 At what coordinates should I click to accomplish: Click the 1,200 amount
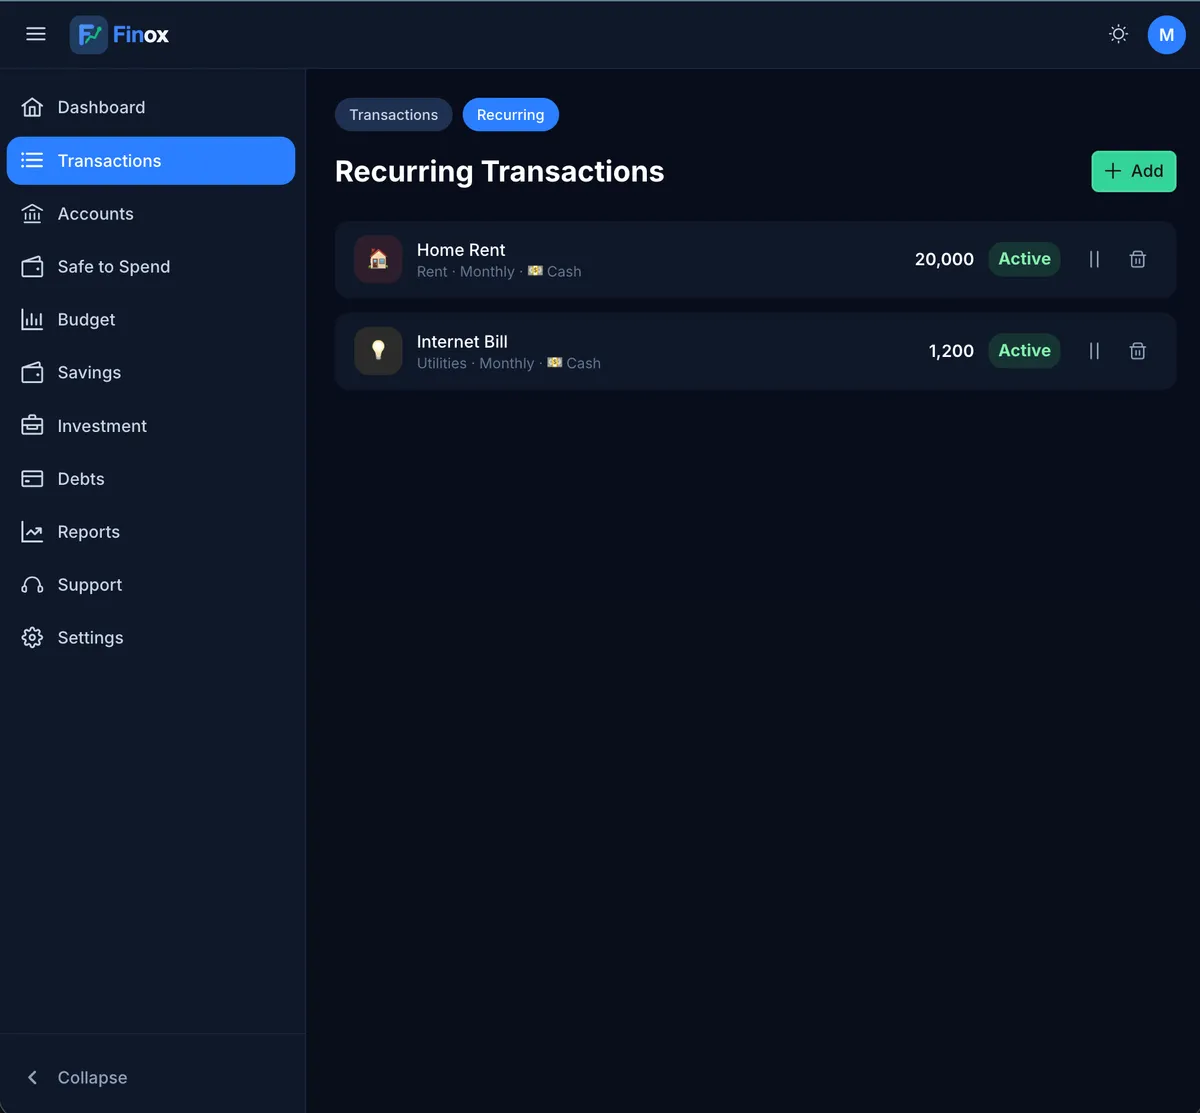click(x=951, y=351)
